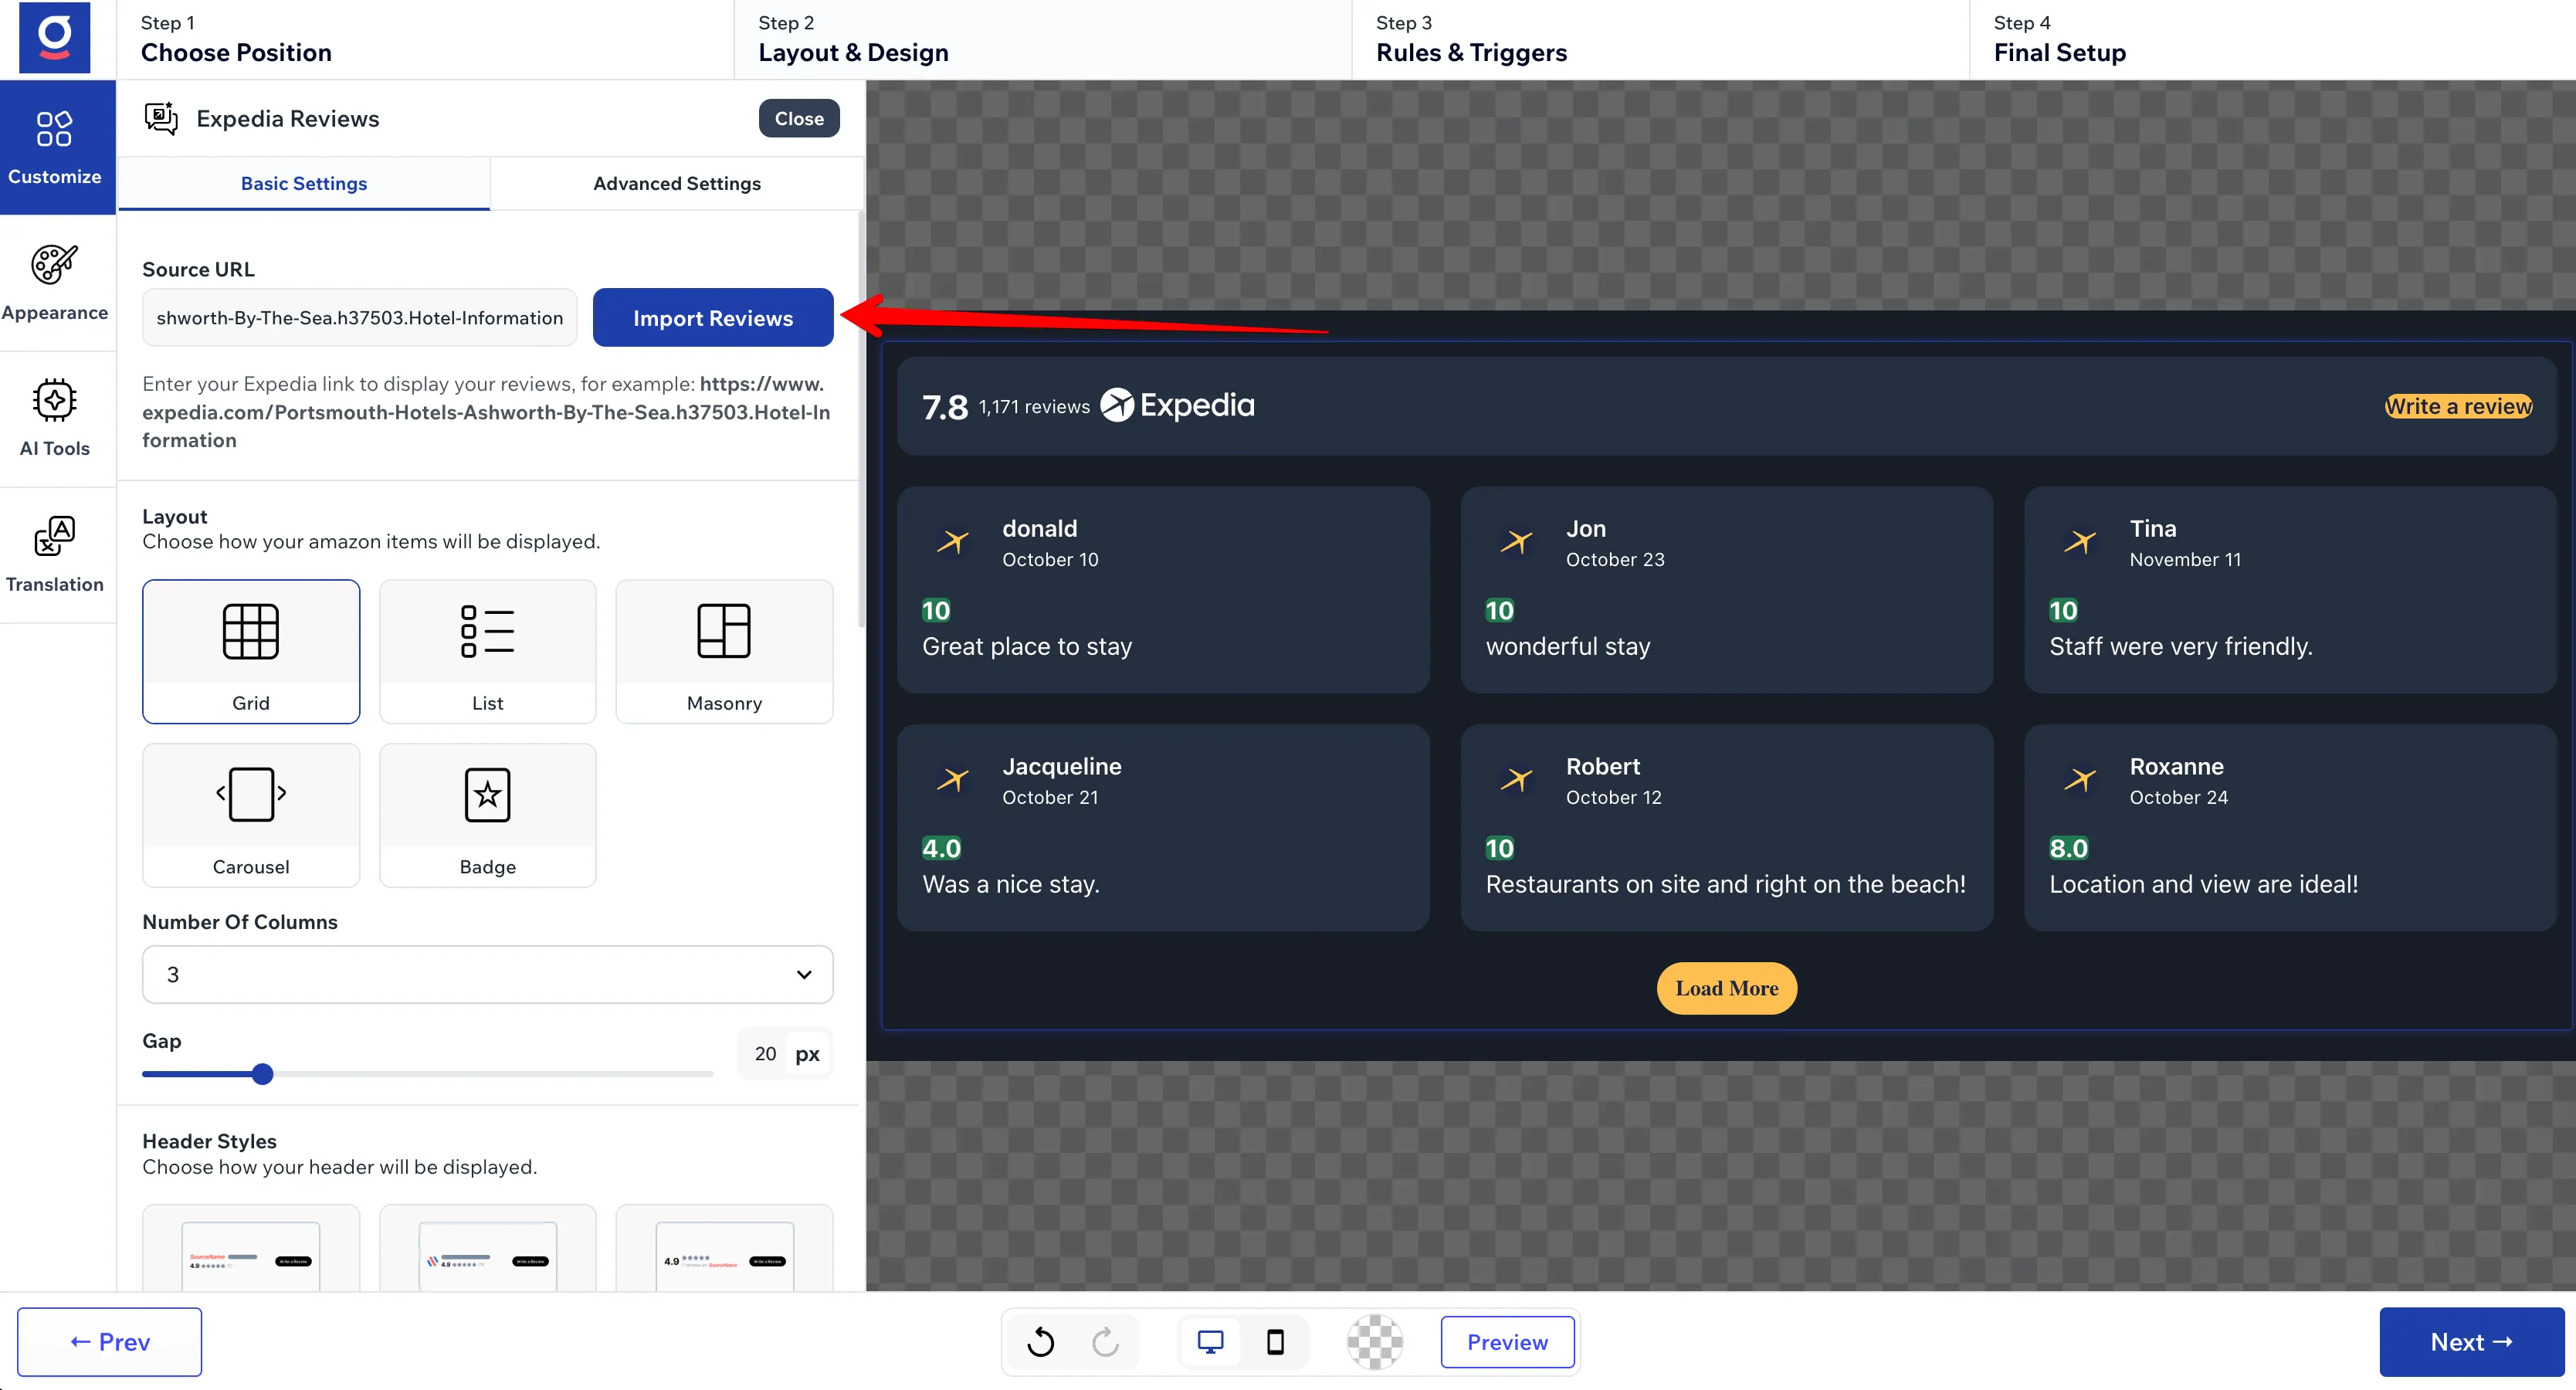Click Robert's review avatar icon
Screen dimensions: 2576x1390
1516,779
